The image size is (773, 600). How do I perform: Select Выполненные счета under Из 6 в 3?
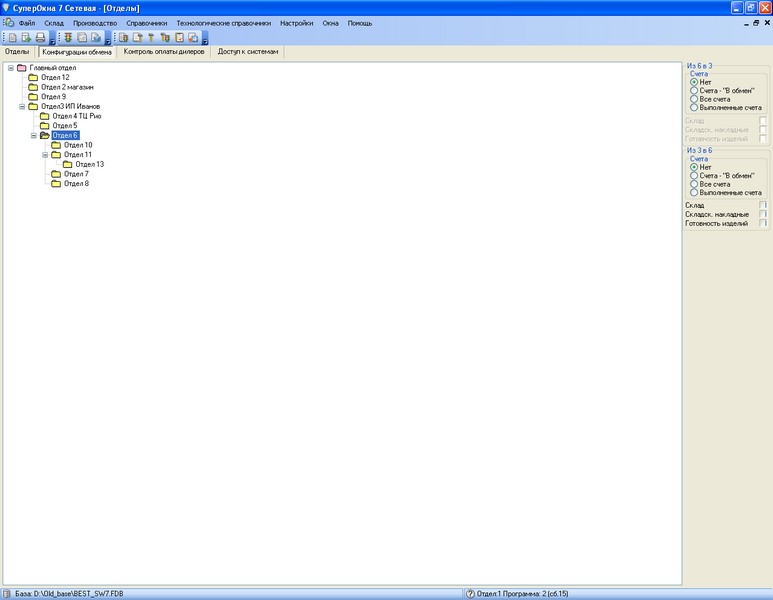pyautogui.click(x=726, y=107)
